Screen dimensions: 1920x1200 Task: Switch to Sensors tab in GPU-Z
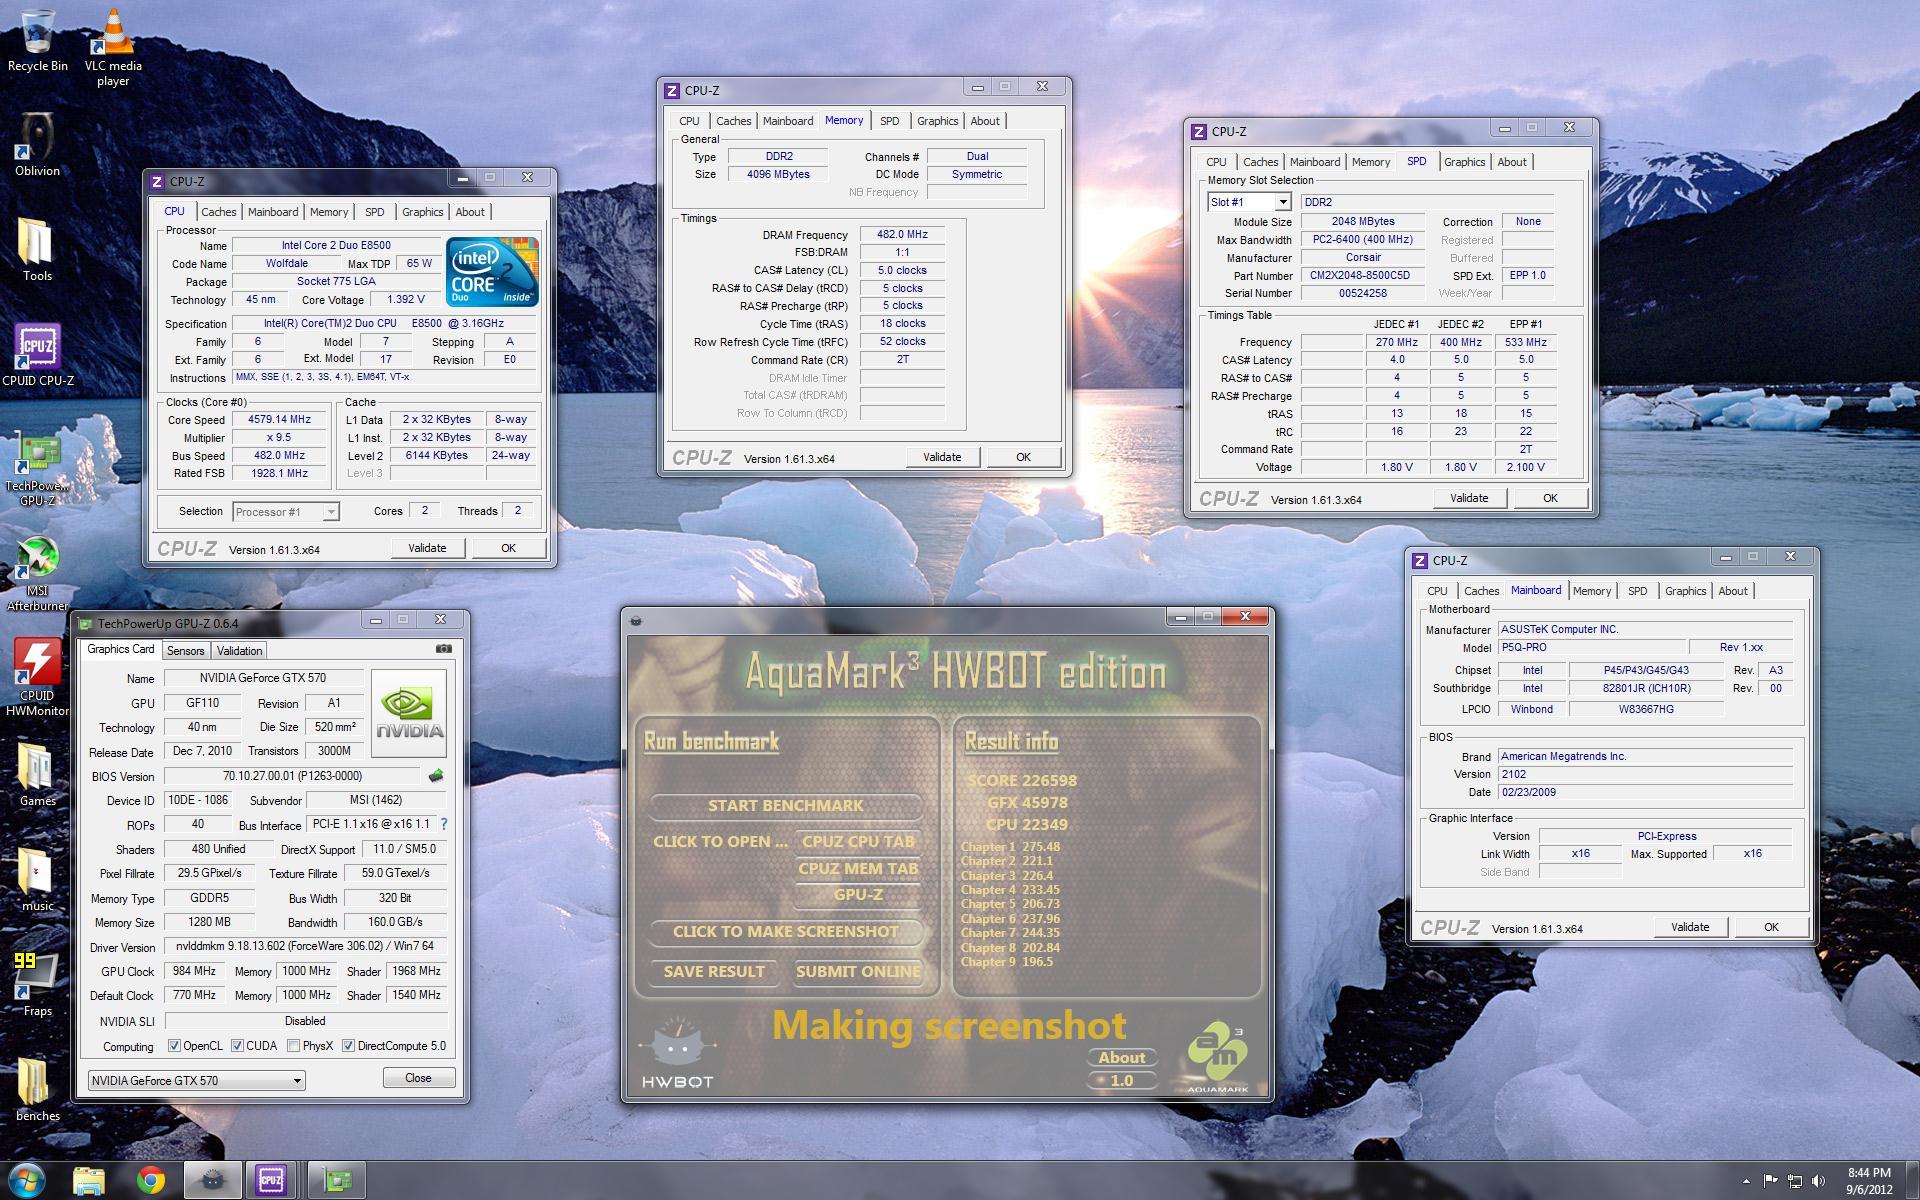[185, 650]
